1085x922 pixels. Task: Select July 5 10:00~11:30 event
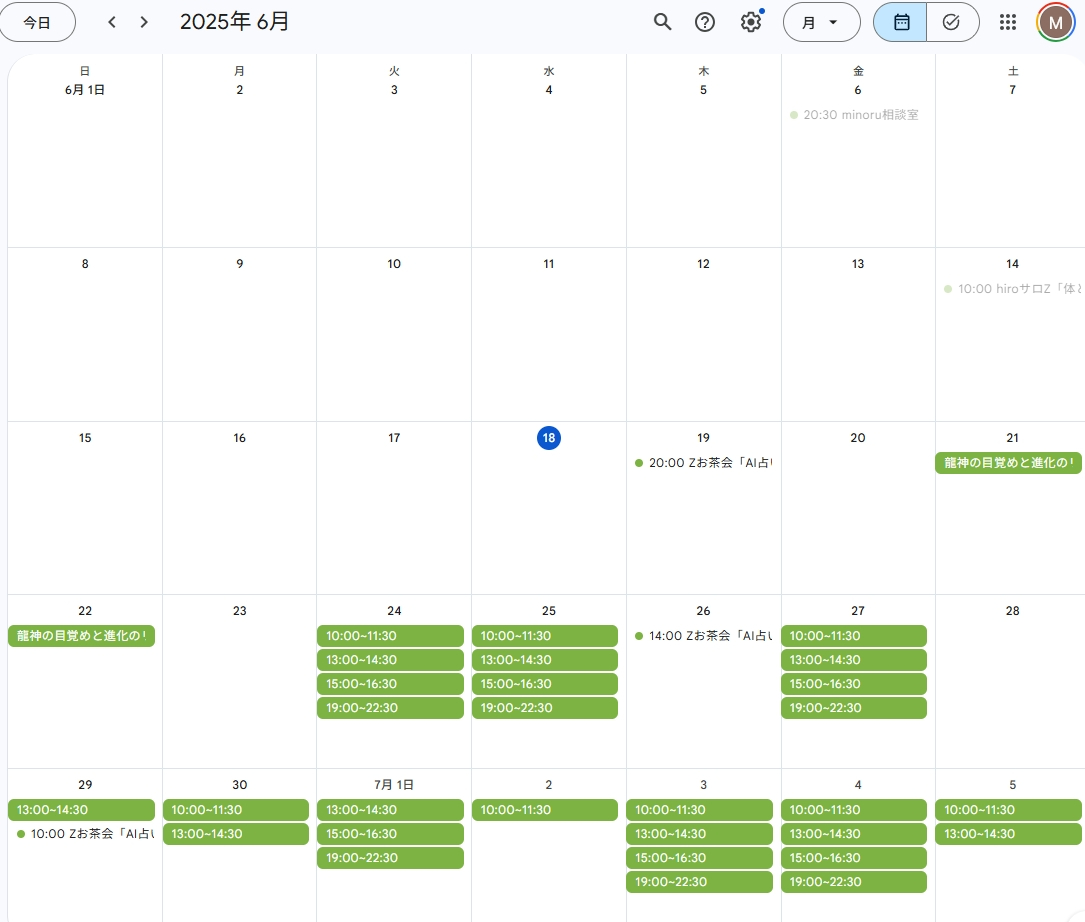pyautogui.click(x=1008, y=810)
